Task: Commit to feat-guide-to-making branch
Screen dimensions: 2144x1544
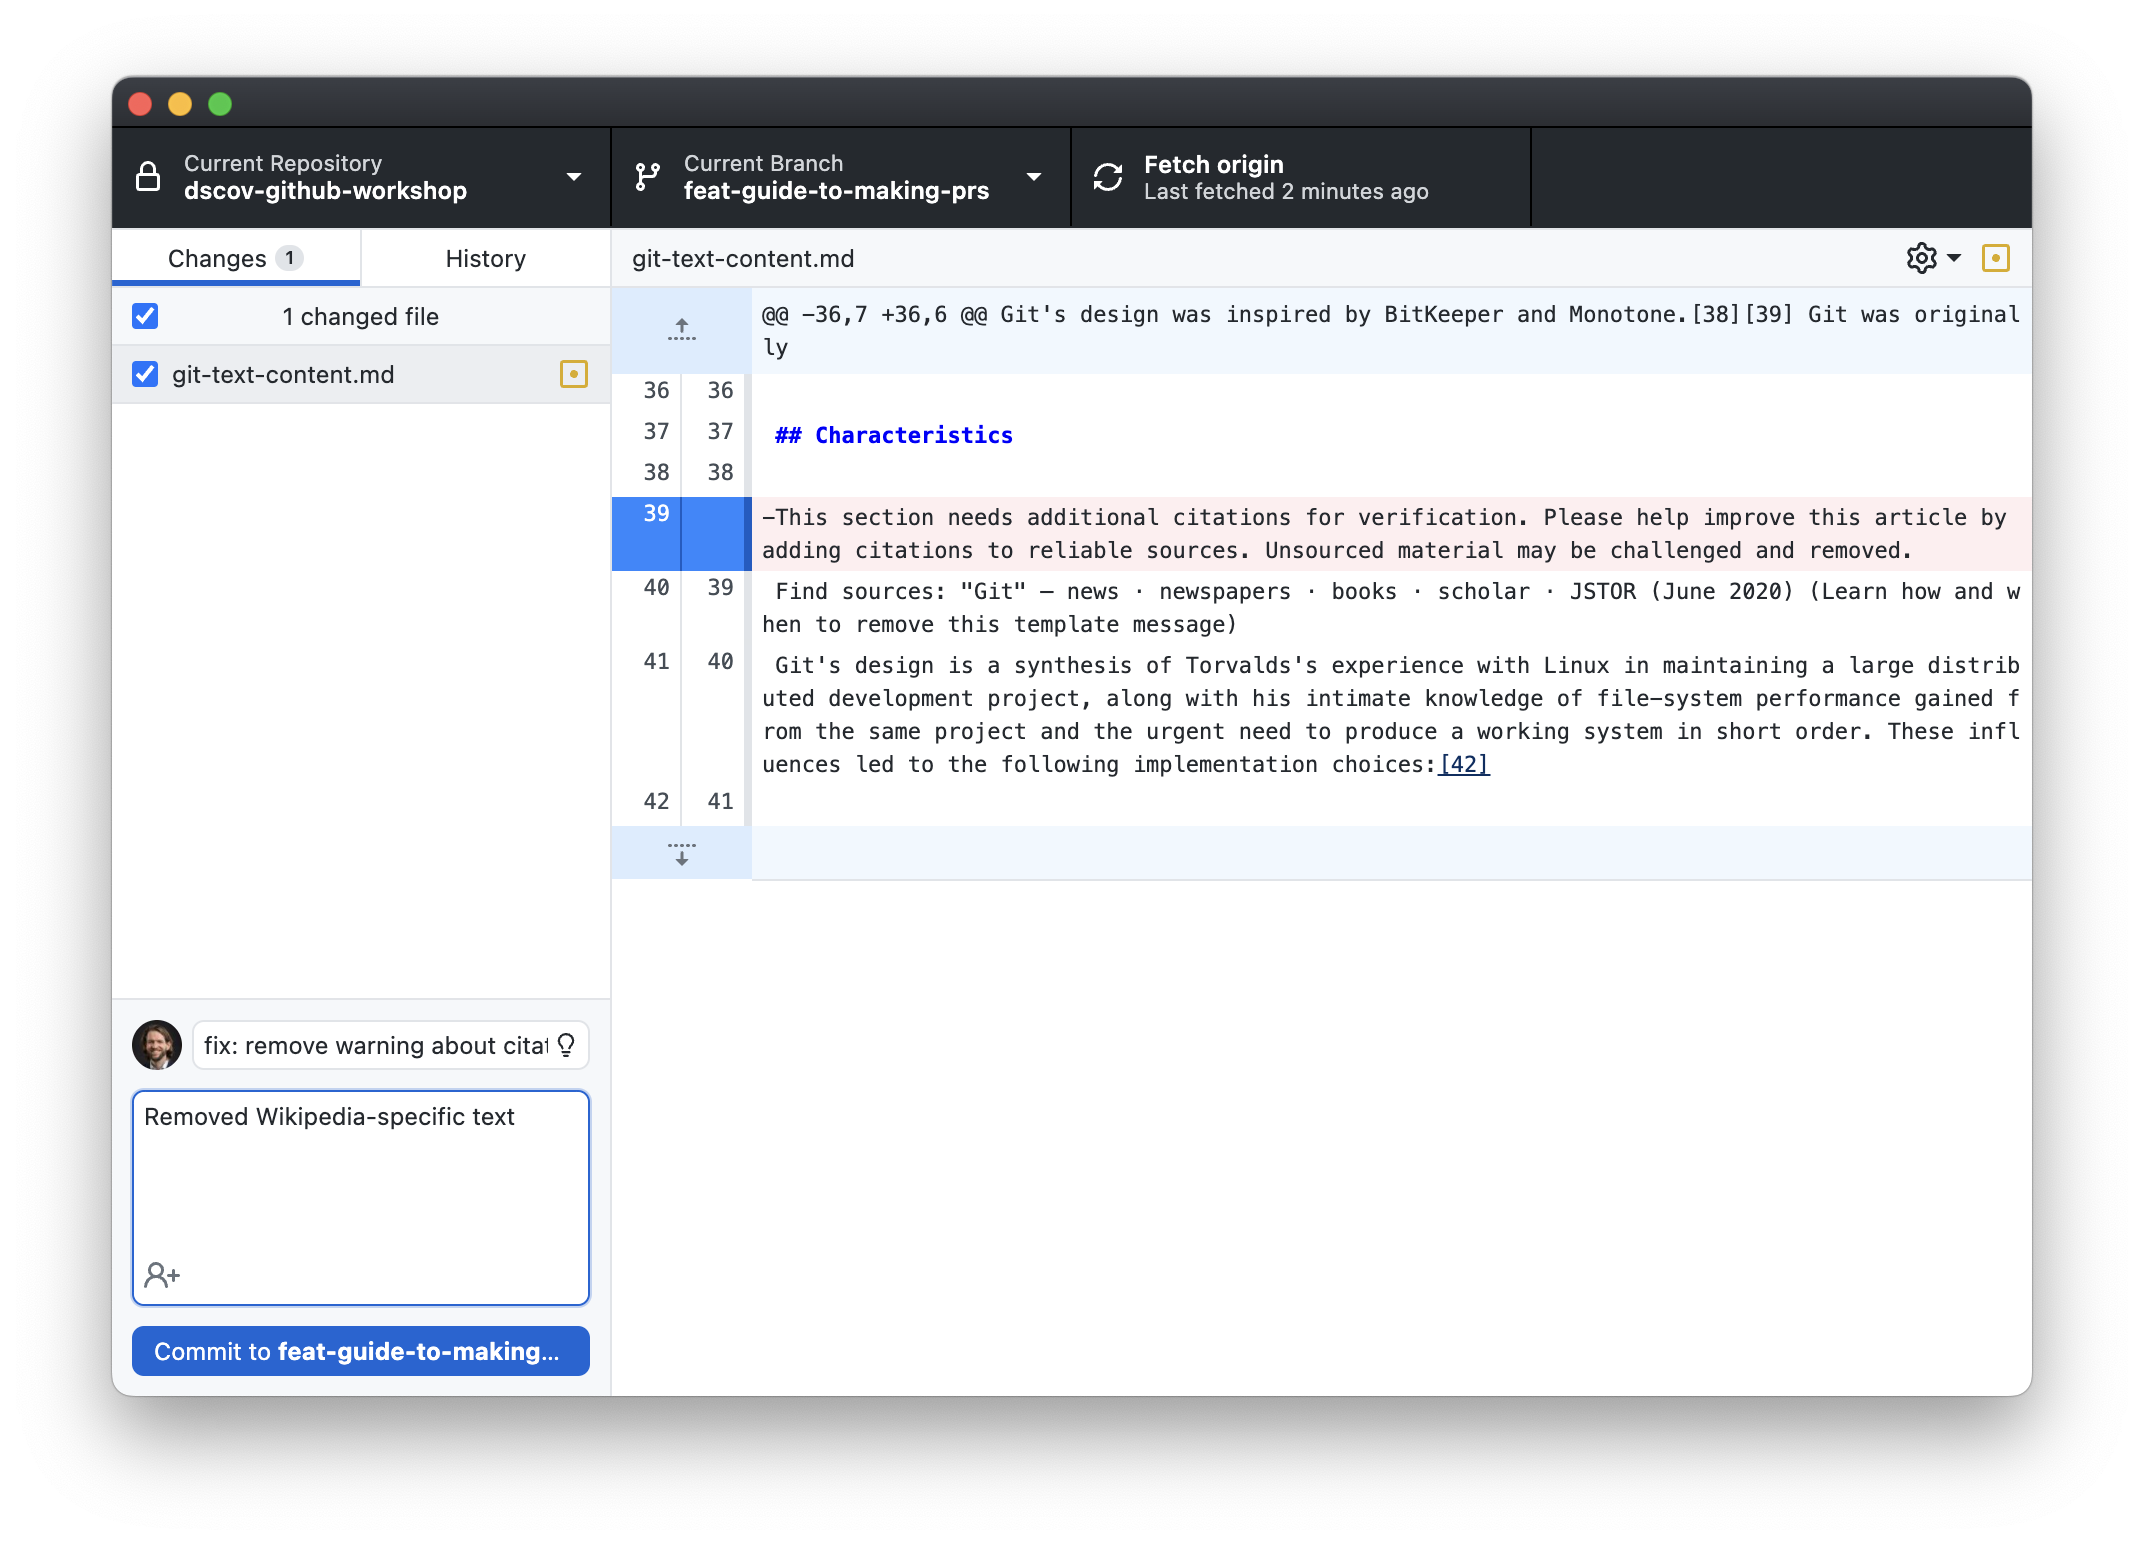Action: pyautogui.click(x=360, y=1349)
